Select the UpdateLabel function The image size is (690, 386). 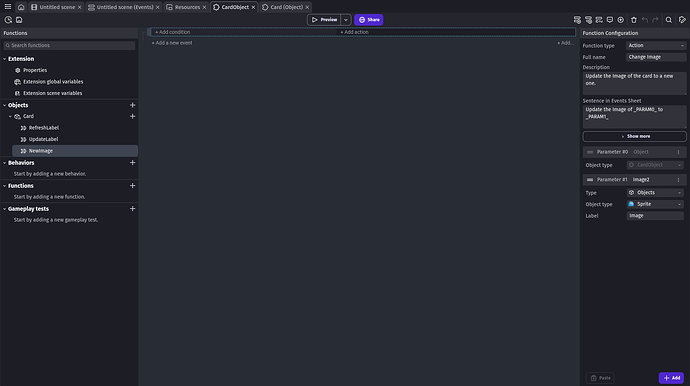point(43,140)
